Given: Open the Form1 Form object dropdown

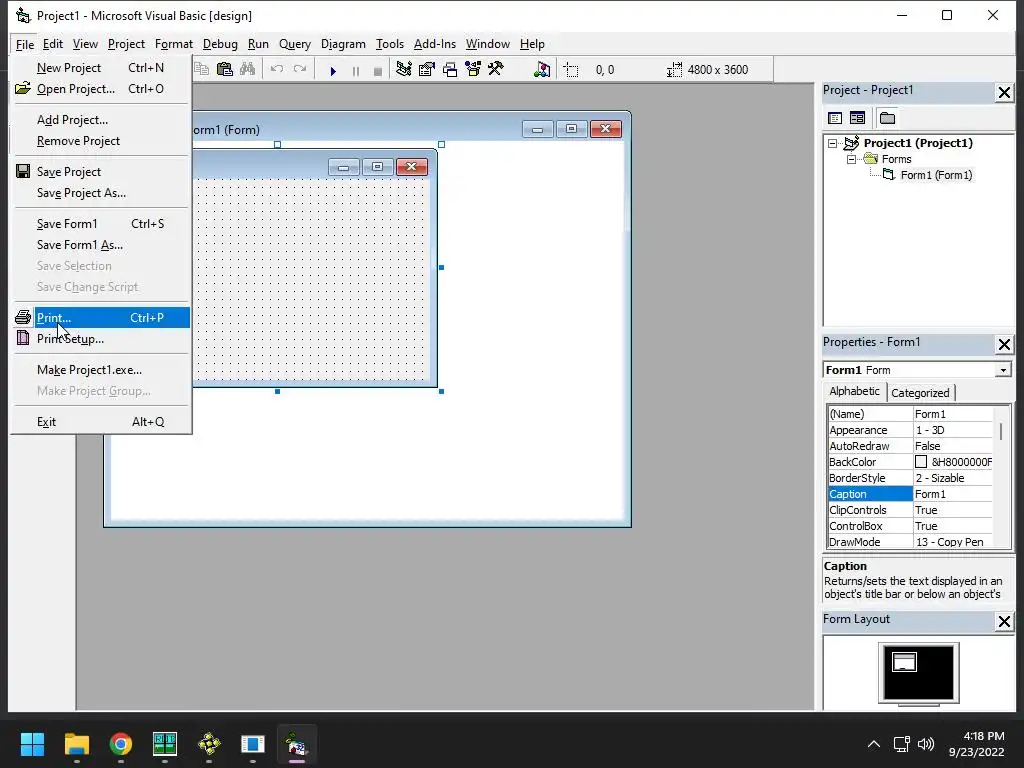Looking at the screenshot, I should pyautogui.click(x=1003, y=370).
